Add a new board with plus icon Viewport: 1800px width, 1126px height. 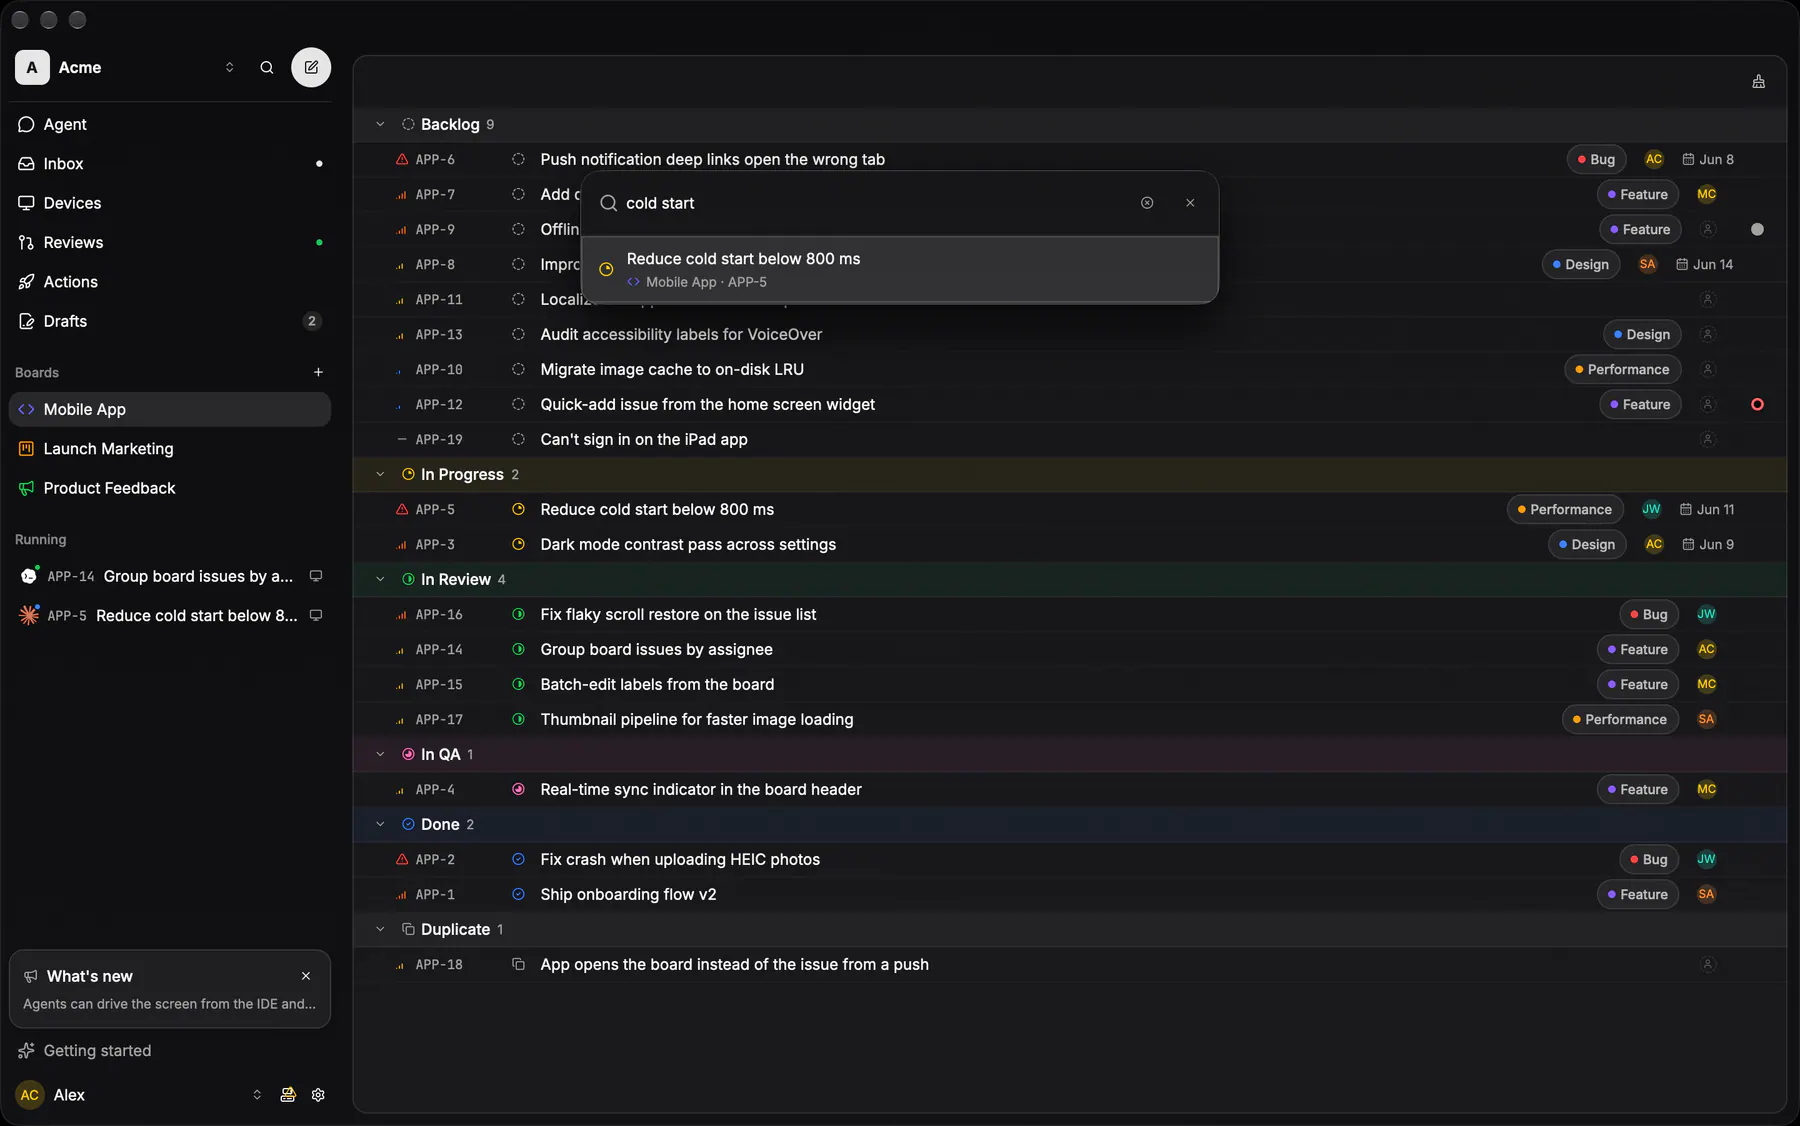(x=318, y=372)
